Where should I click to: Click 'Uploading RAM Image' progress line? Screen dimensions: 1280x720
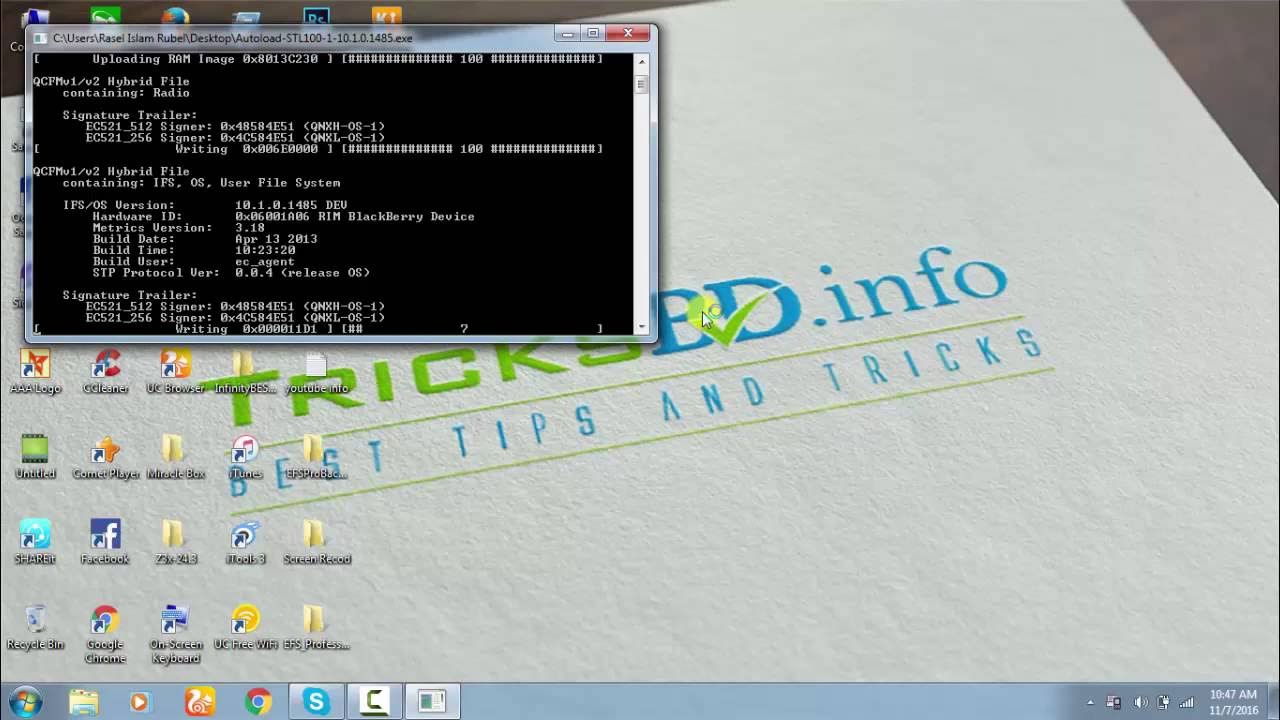318,59
